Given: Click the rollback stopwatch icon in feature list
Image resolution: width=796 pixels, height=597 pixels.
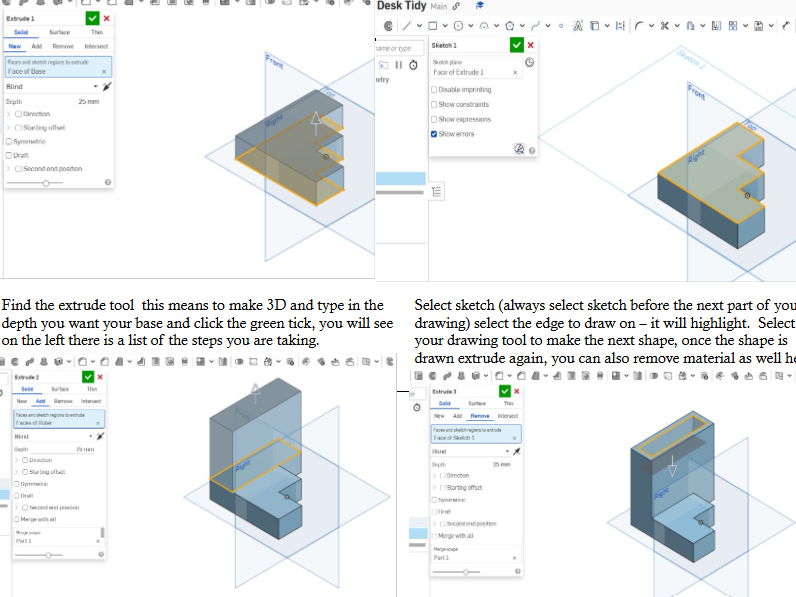Looking at the screenshot, I should 413,65.
